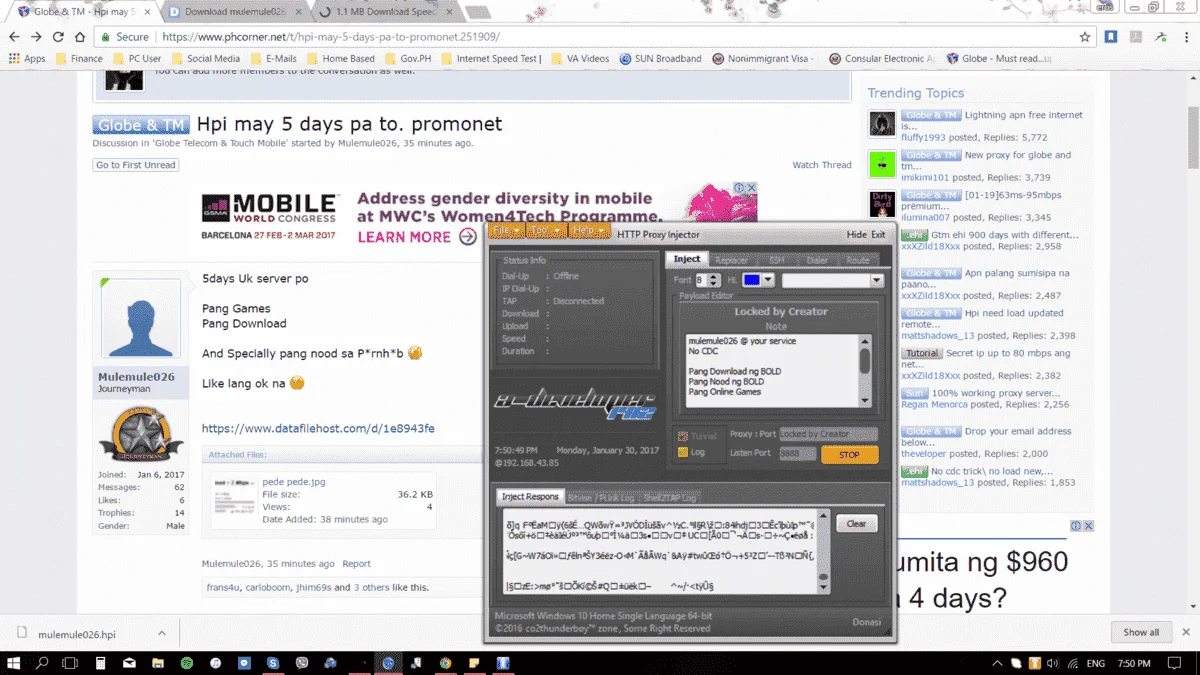
Task: Click Exit in the Proxy Injector title bar
Action: click(x=878, y=234)
